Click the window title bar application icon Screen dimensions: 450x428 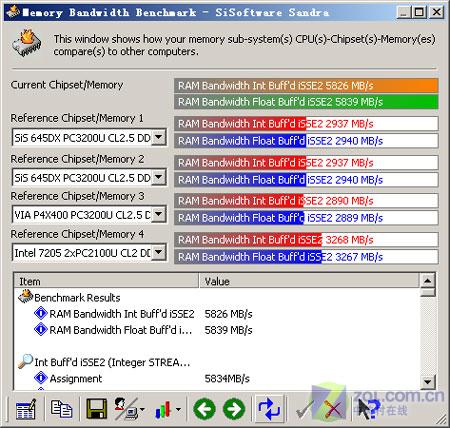pyautogui.click(x=13, y=12)
